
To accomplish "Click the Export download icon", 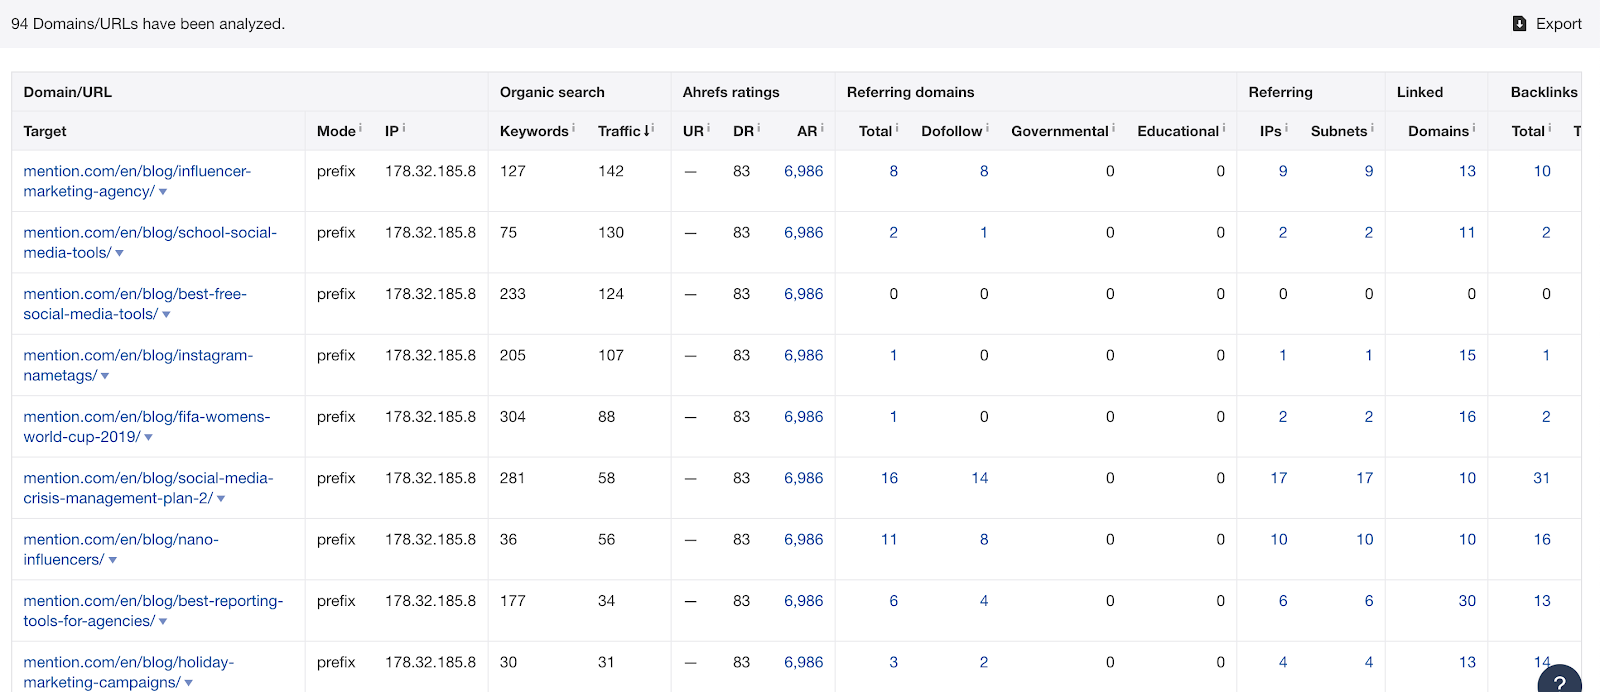I will (1519, 24).
